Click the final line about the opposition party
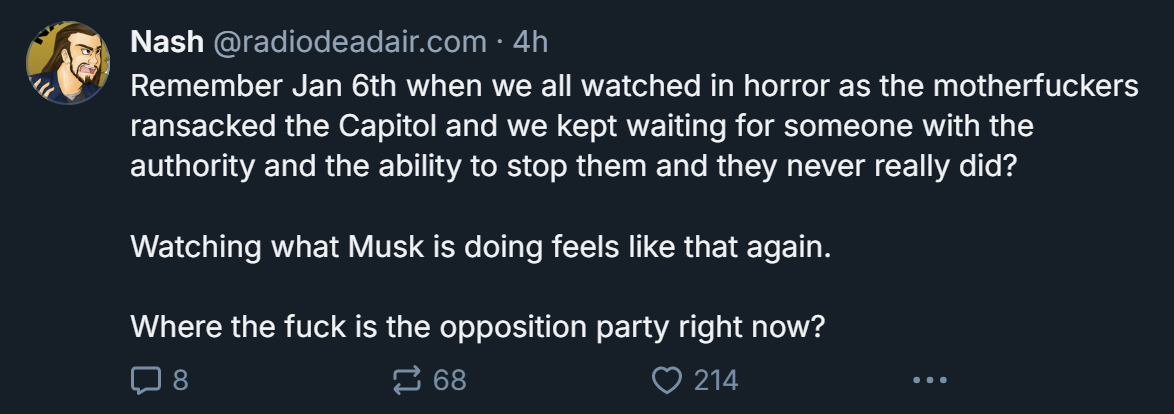Screen dimensions: 1174x414 pos(478,326)
